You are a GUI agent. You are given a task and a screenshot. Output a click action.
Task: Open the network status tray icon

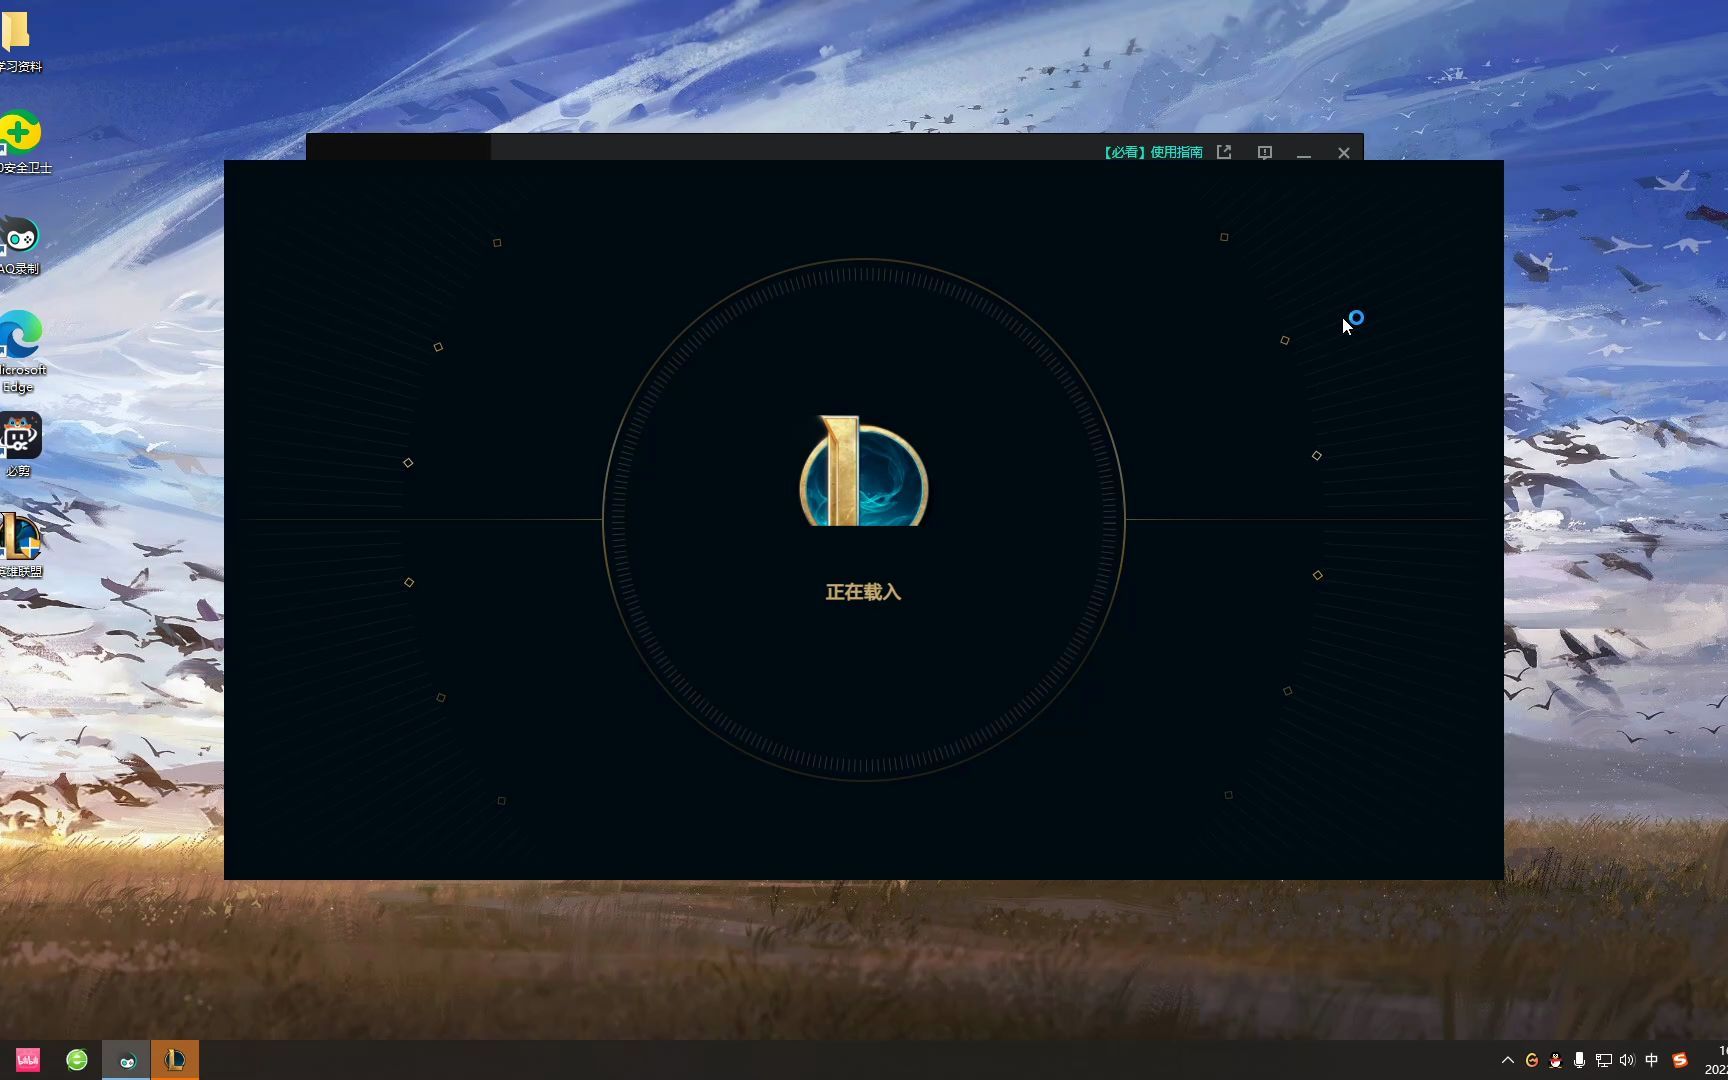point(1603,1060)
